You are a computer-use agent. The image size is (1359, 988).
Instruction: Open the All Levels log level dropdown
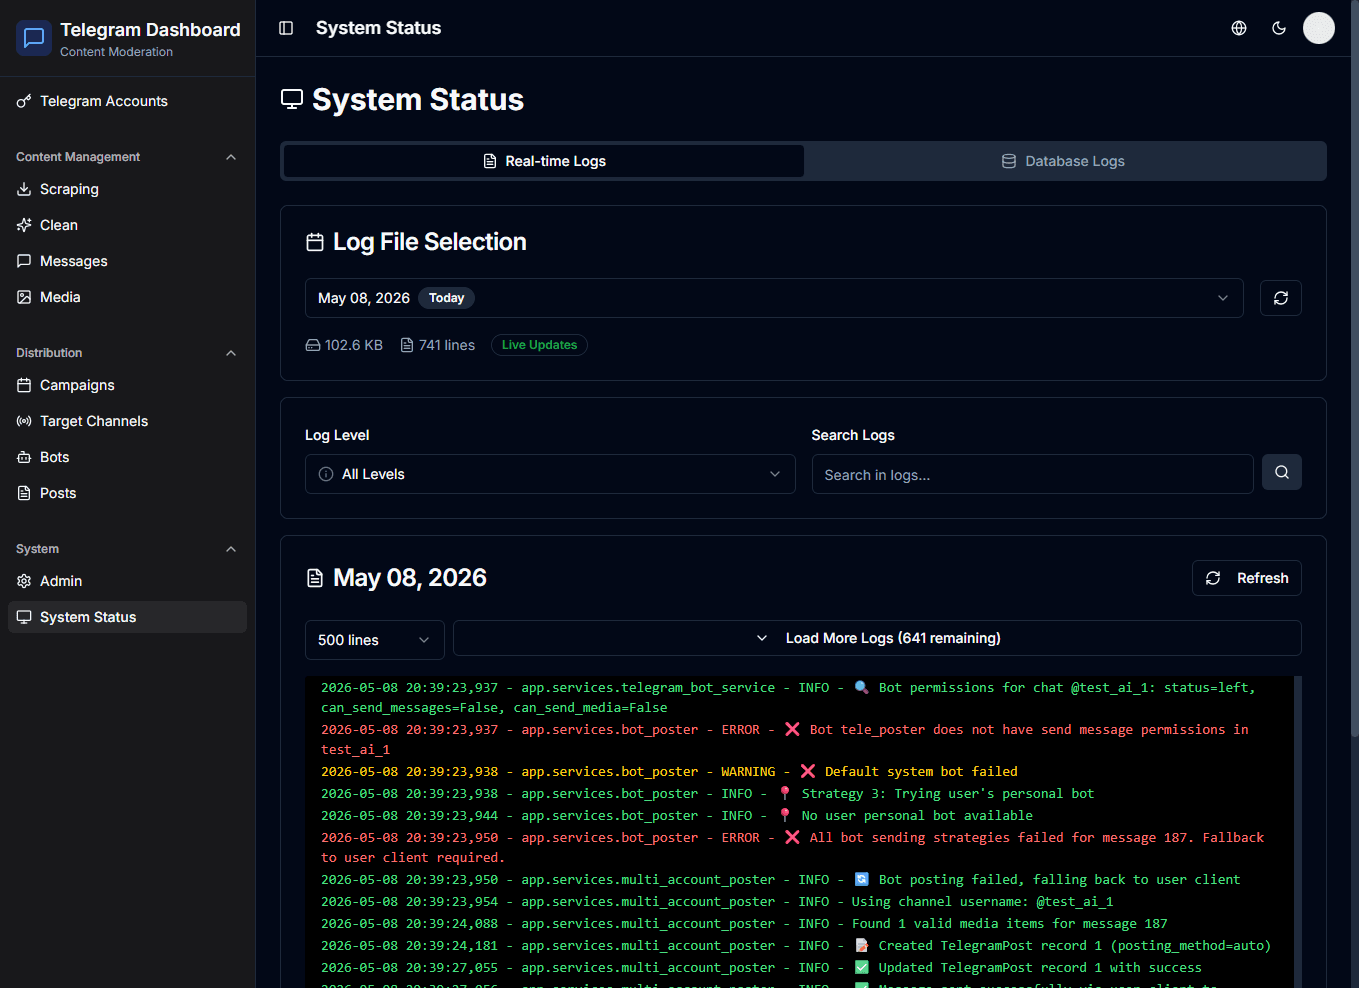[550, 474]
